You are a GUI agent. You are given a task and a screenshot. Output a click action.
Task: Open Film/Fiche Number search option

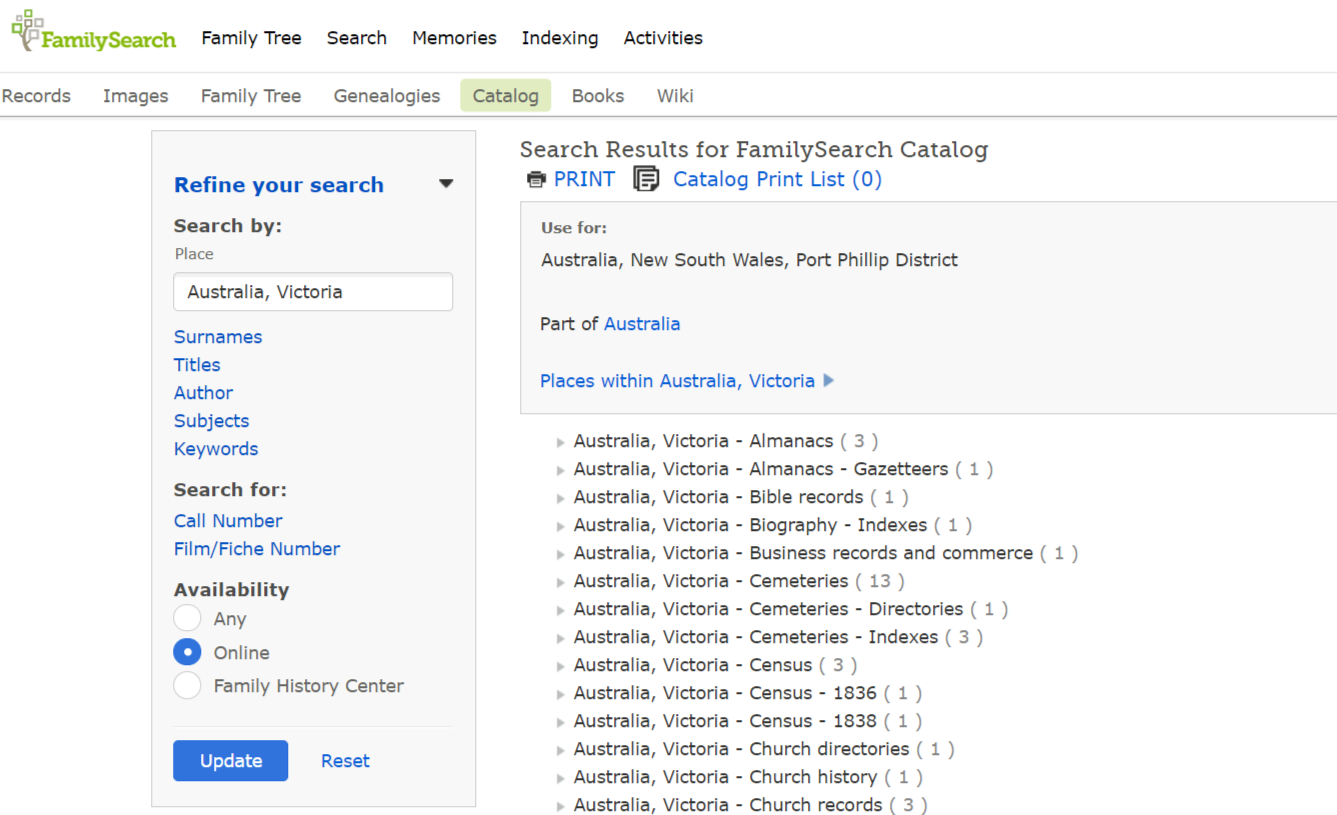(x=257, y=549)
